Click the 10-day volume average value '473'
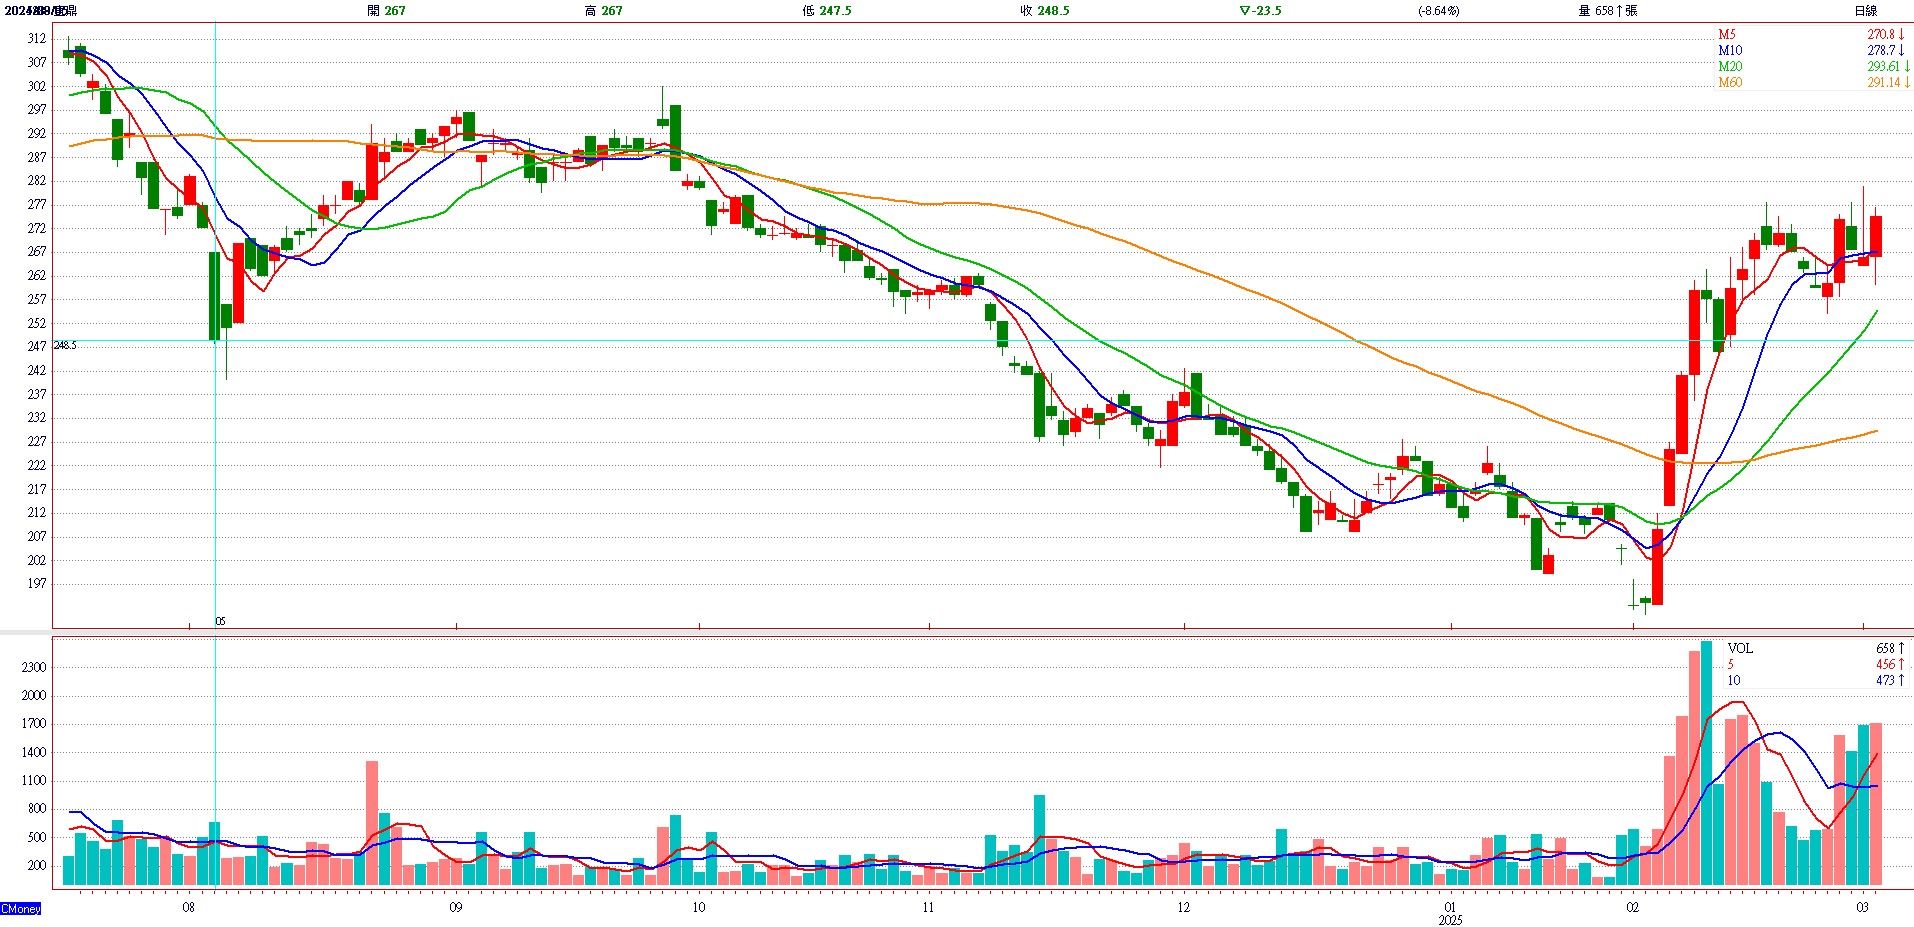 coord(1885,681)
